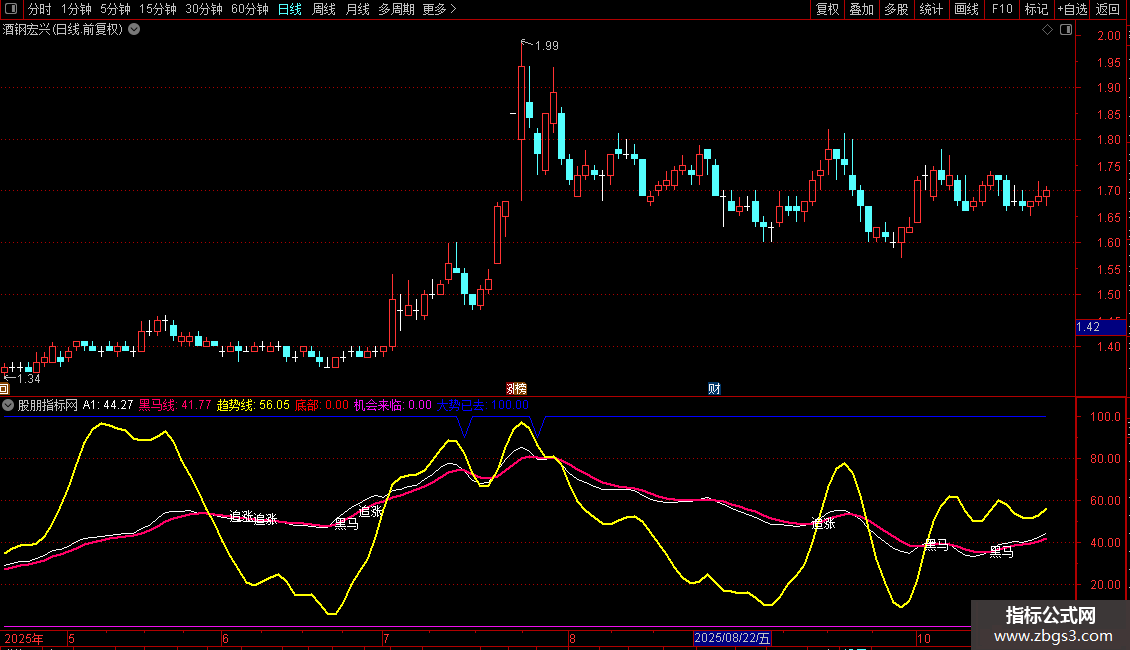Click the diamond marker icon above price axis
The image size is (1130, 650).
[x=1047, y=30]
